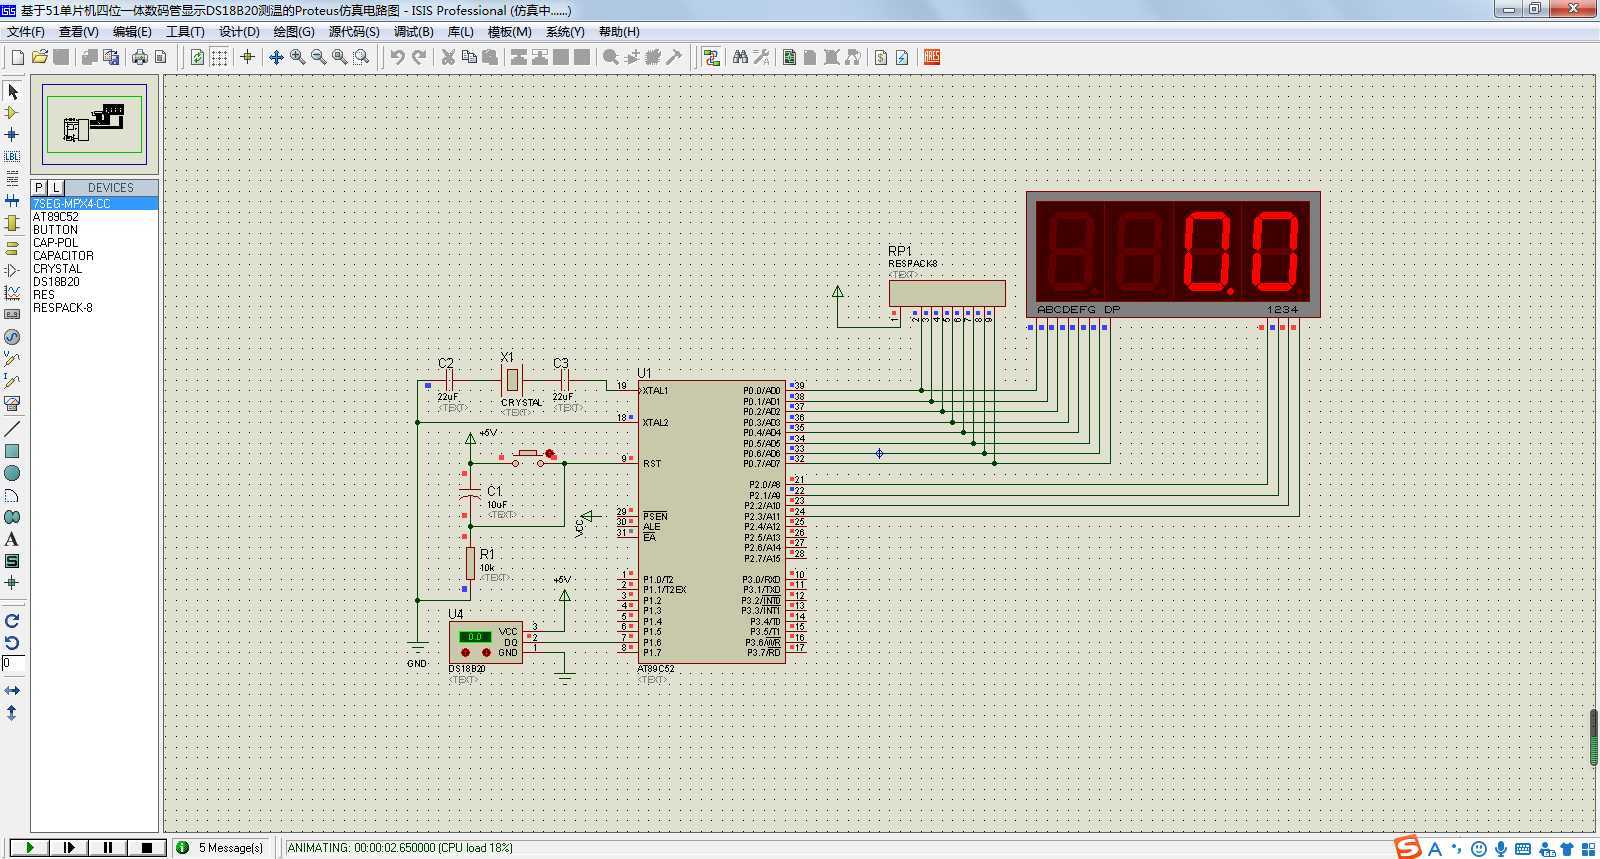This screenshot has width=1600, height=859.
Task: Click the Center at Cursor pan icon
Action: [x=276, y=57]
